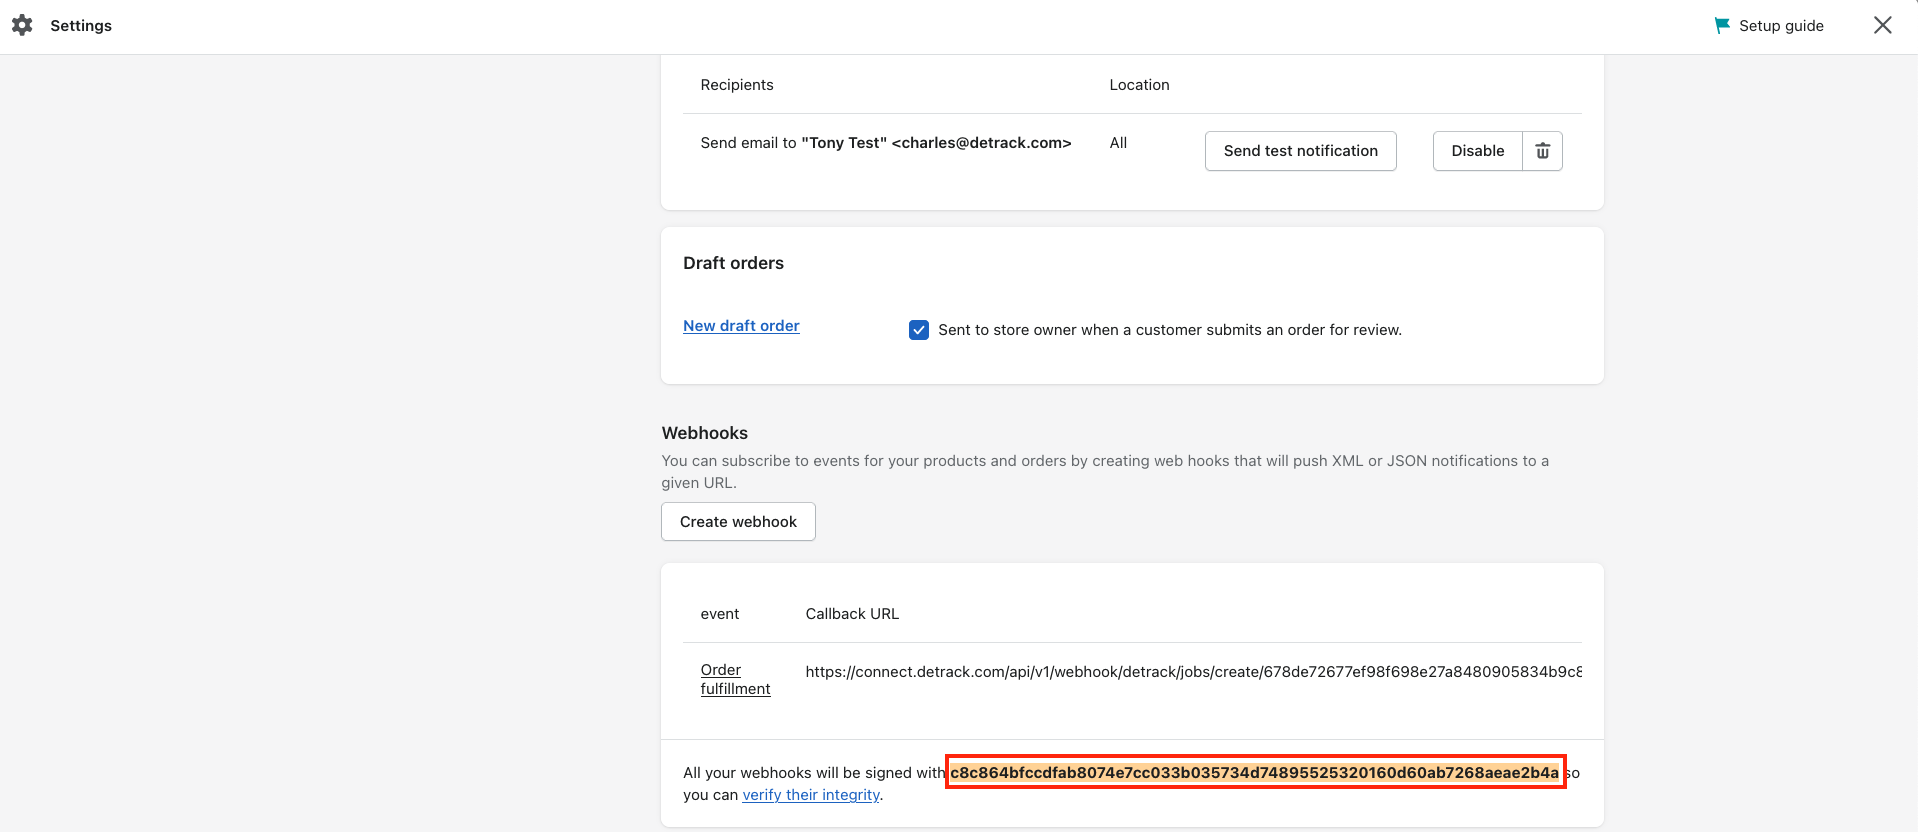This screenshot has height=832, width=1918.
Task: Click the Settings title label
Action: pyautogui.click(x=81, y=26)
